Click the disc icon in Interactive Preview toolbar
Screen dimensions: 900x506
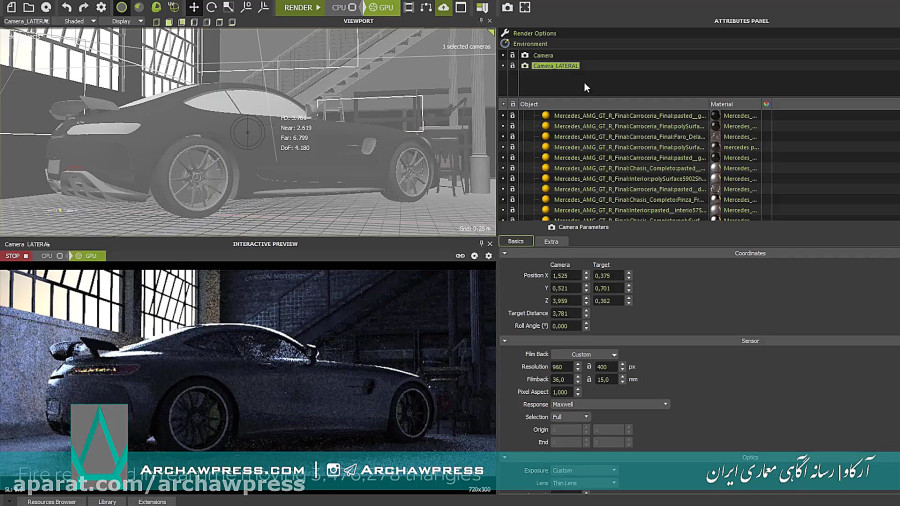tap(475, 256)
